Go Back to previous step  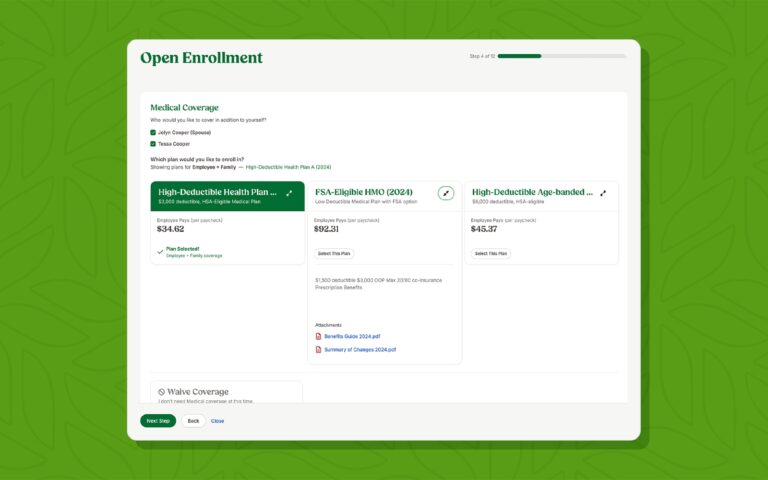[193, 421]
